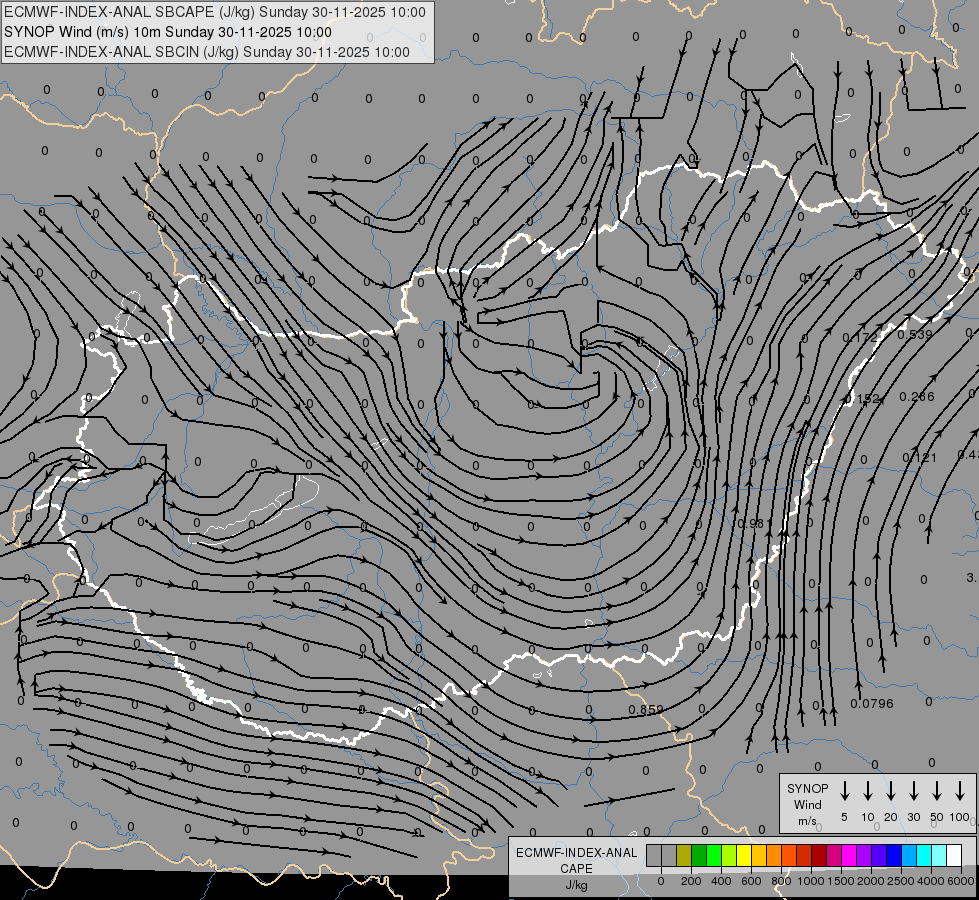This screenshot has height=900, width=979.
Task: Click the 0.121 value on the map
Action: [x=920, y=458]
